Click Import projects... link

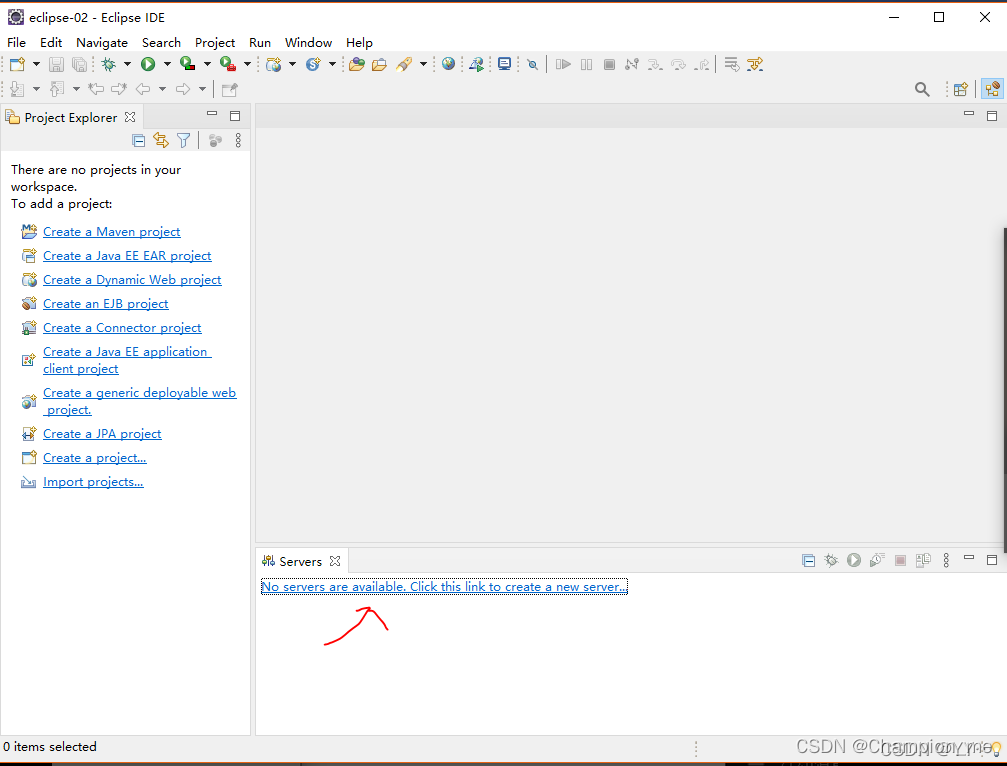point(93,482)
